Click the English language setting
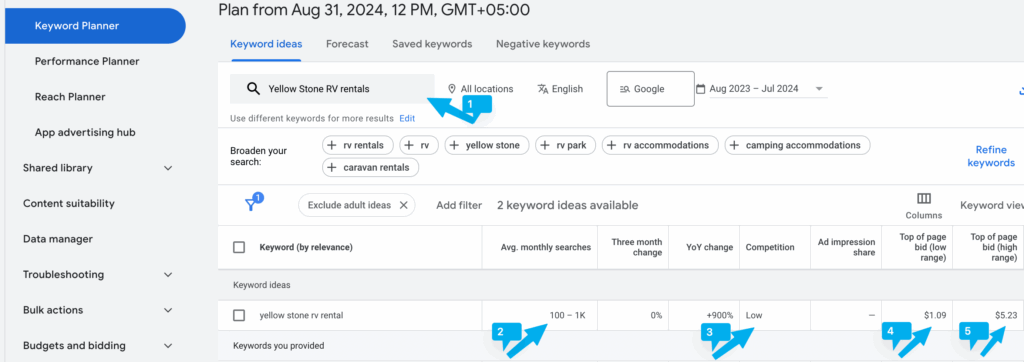The width and height of the screenshot is (1024, 362). 560,89
